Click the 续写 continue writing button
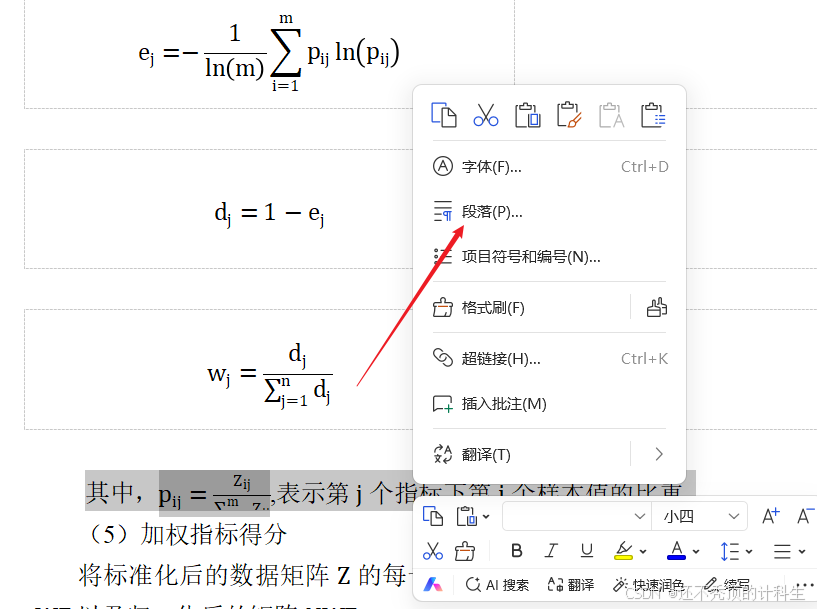 (727, 585)
